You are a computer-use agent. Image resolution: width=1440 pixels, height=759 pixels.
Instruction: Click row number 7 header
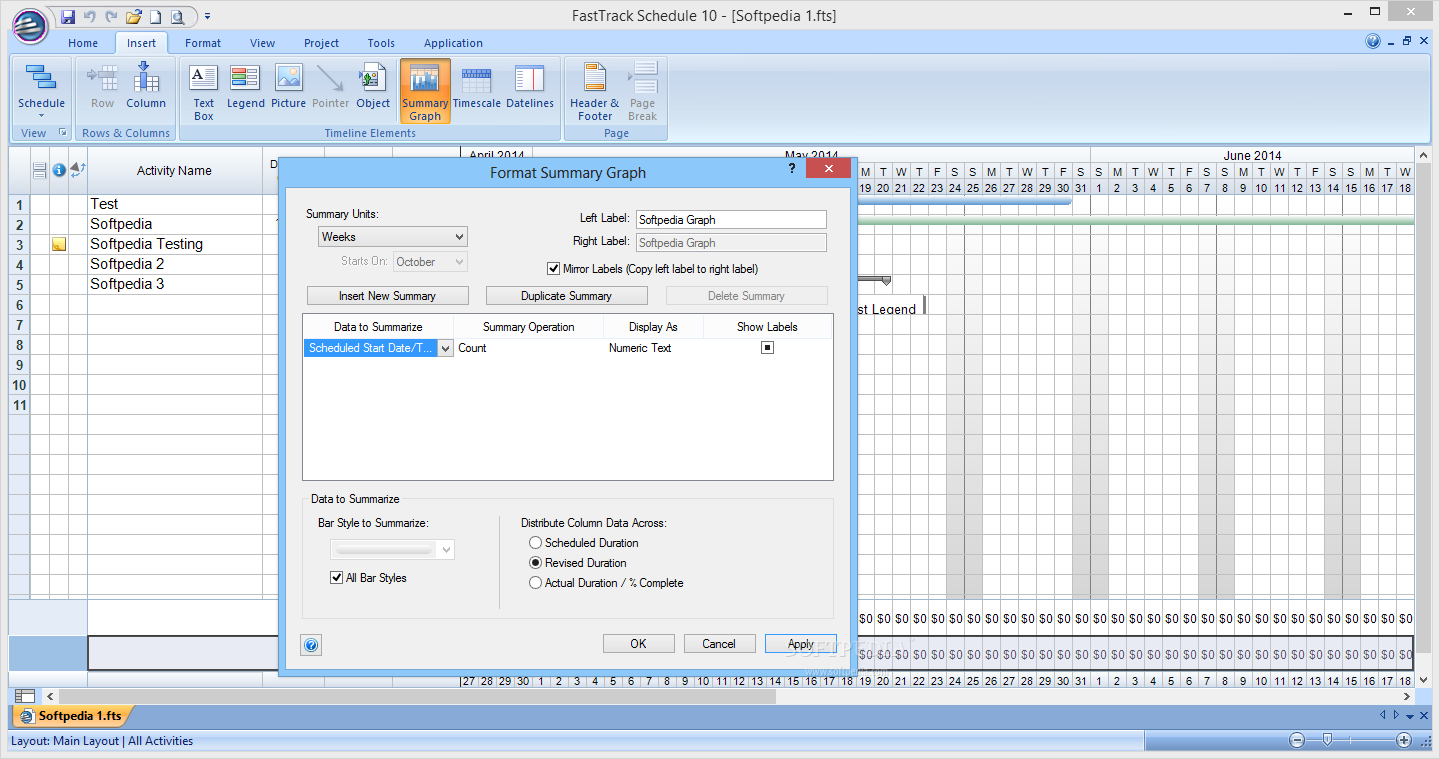click(19, 325)
